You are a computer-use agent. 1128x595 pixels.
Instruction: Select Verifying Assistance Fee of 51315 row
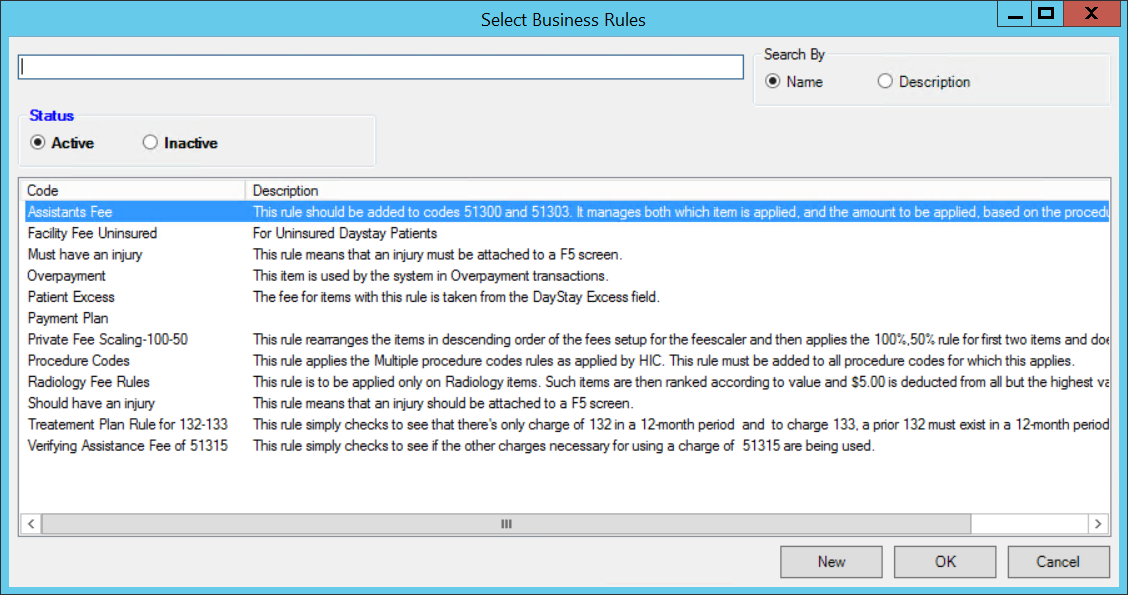(567, 445)
